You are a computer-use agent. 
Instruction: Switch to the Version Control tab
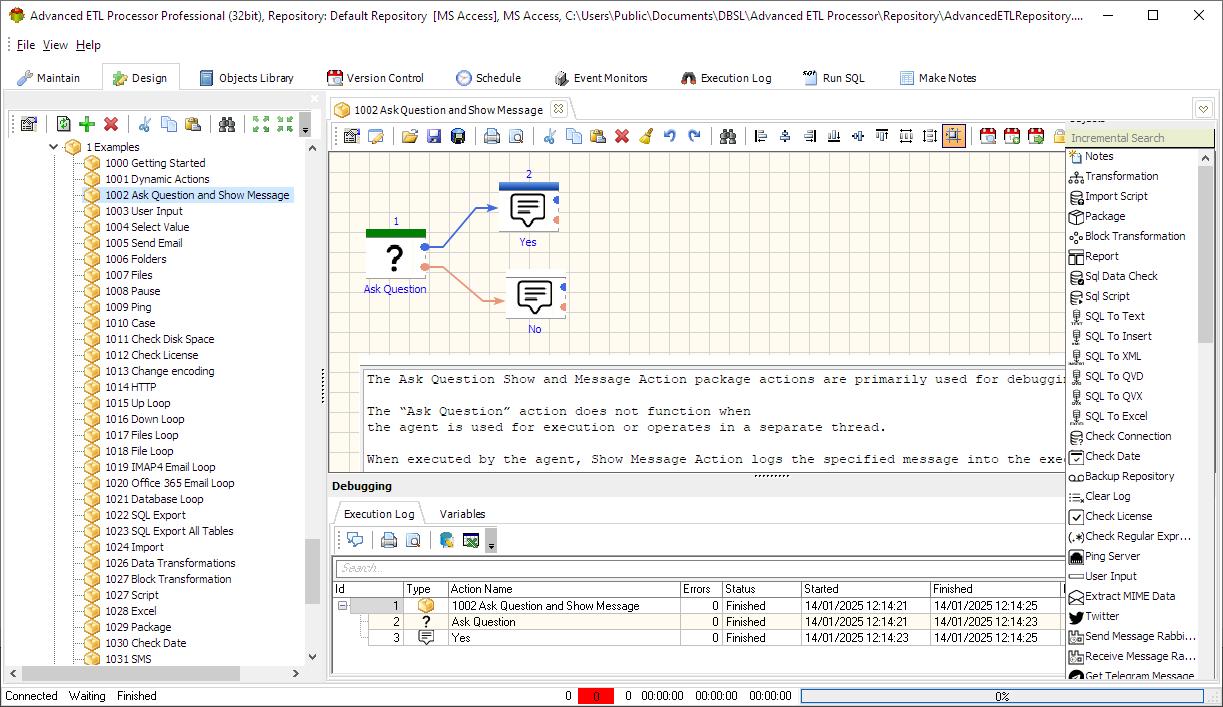[375, 78]
